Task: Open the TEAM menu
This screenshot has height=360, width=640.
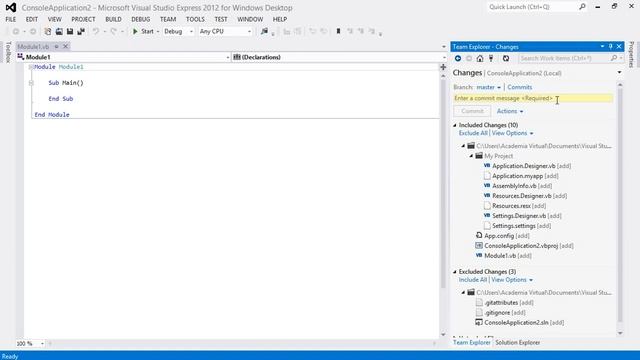Action: point(168,19)
